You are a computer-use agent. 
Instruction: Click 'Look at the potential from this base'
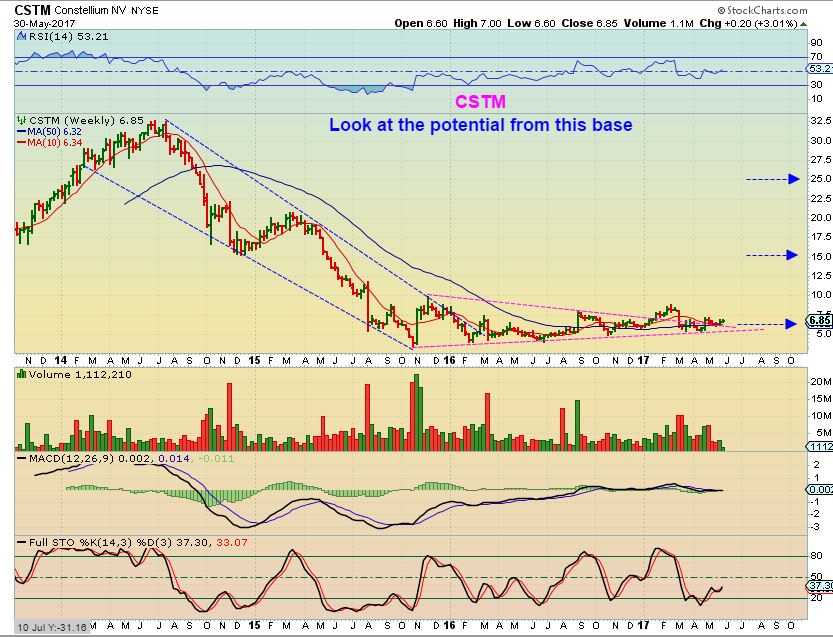tap(481, 125)
